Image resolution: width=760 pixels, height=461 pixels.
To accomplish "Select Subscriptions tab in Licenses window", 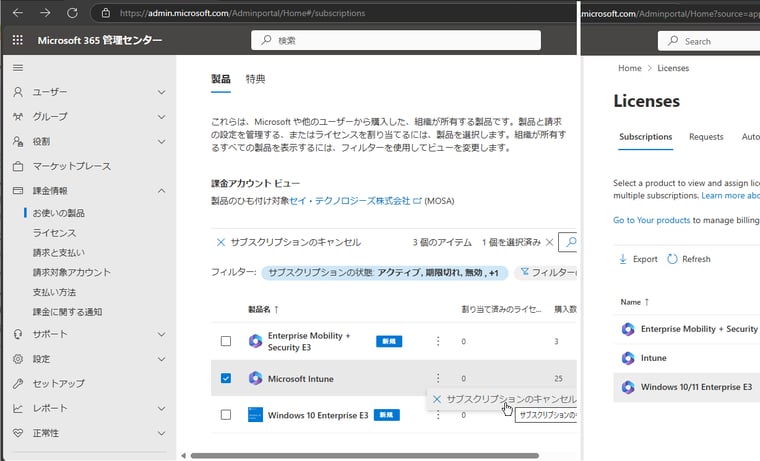I will 645,137.
